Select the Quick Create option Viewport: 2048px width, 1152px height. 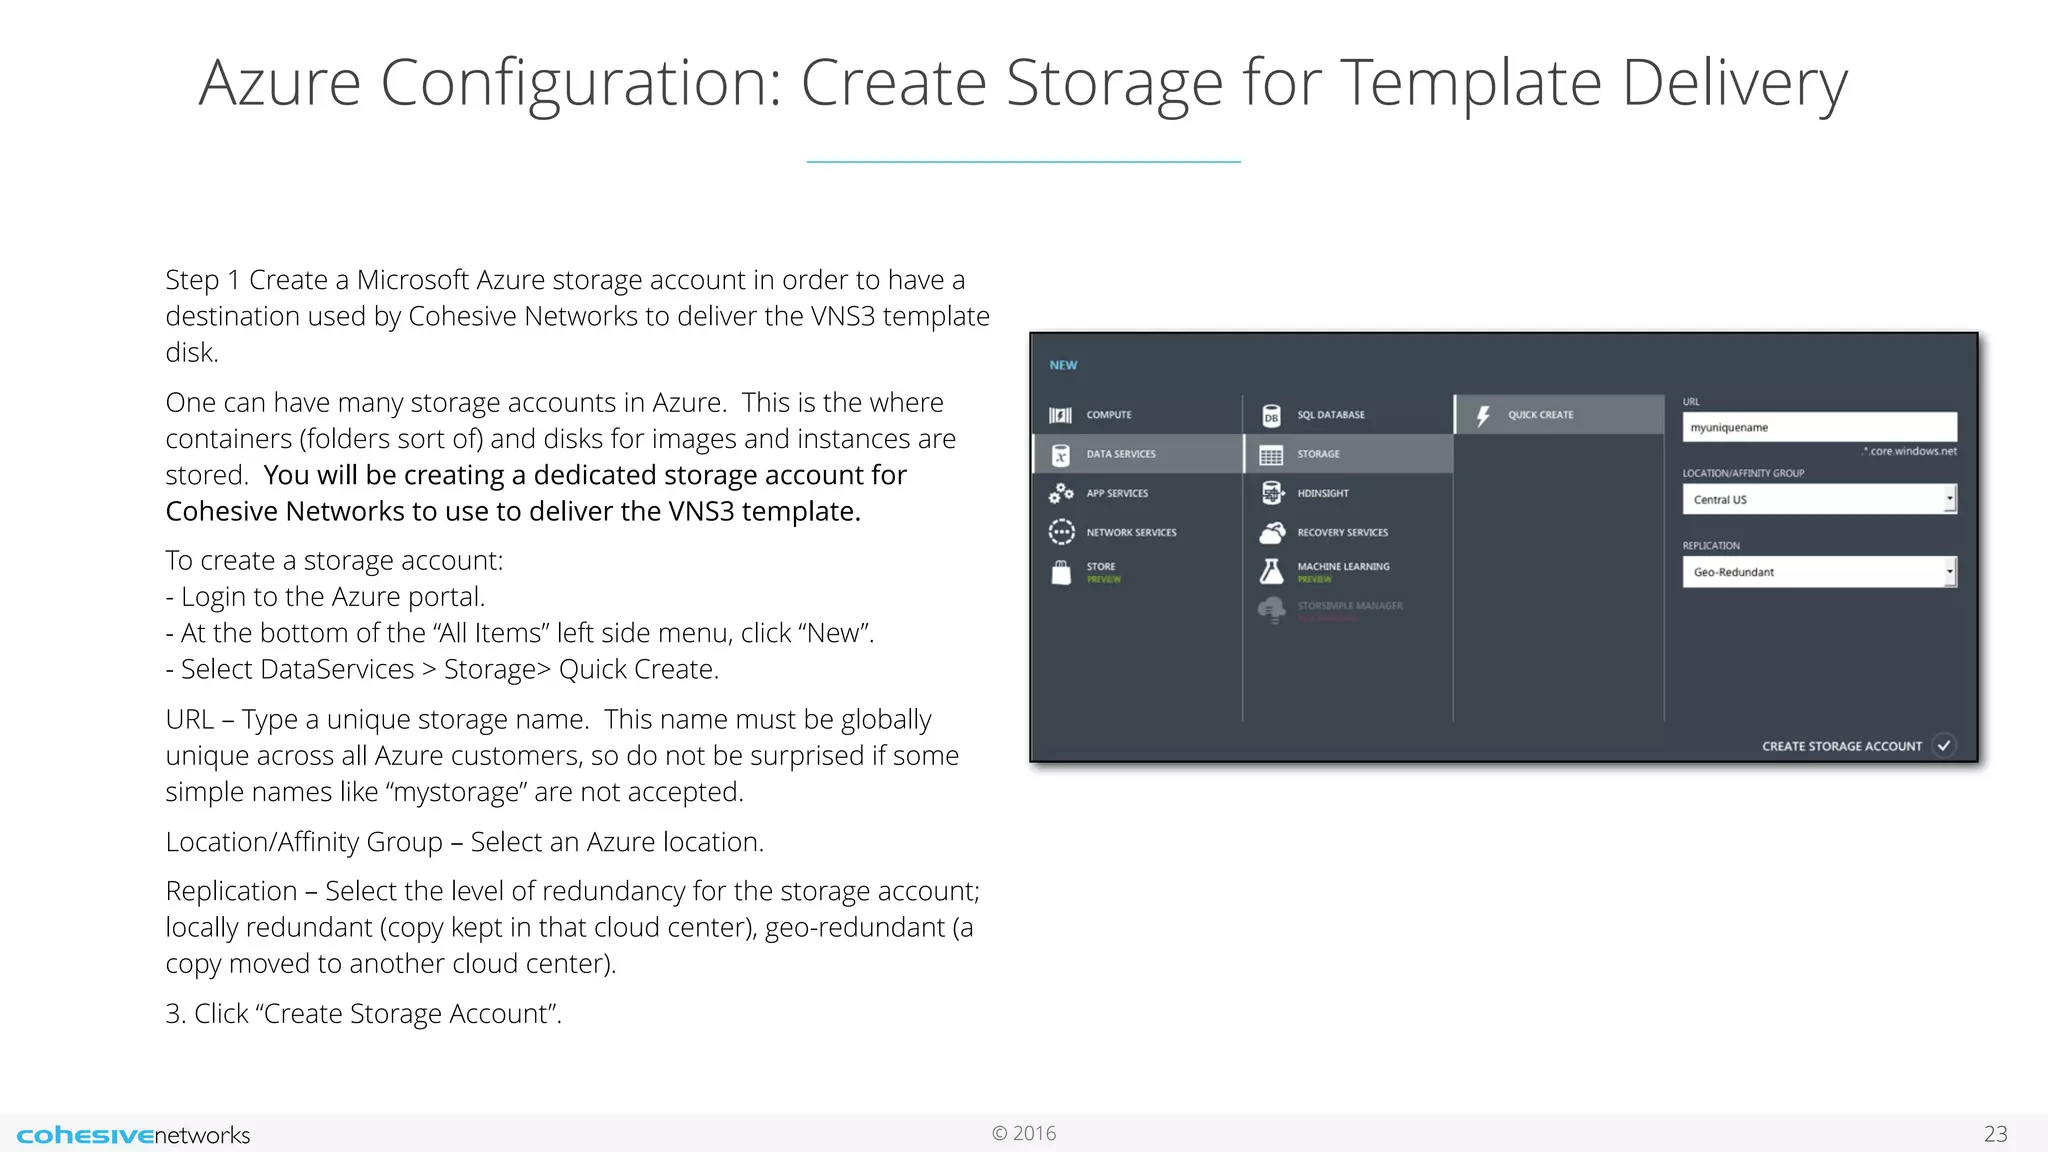pos(1560,414)
